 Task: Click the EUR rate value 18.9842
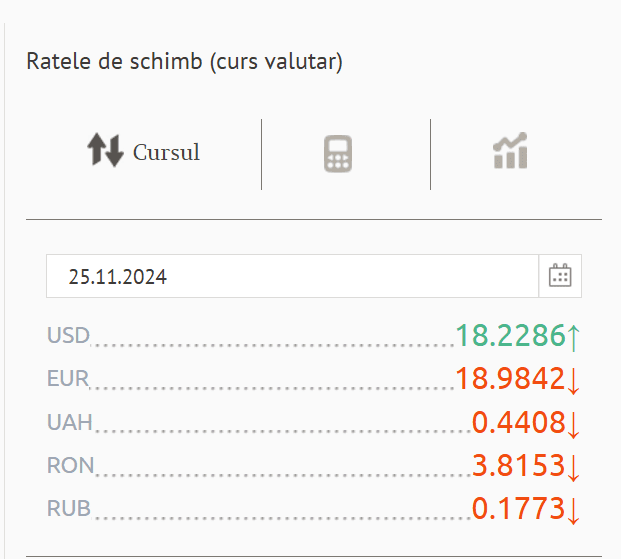coord(510,379)
